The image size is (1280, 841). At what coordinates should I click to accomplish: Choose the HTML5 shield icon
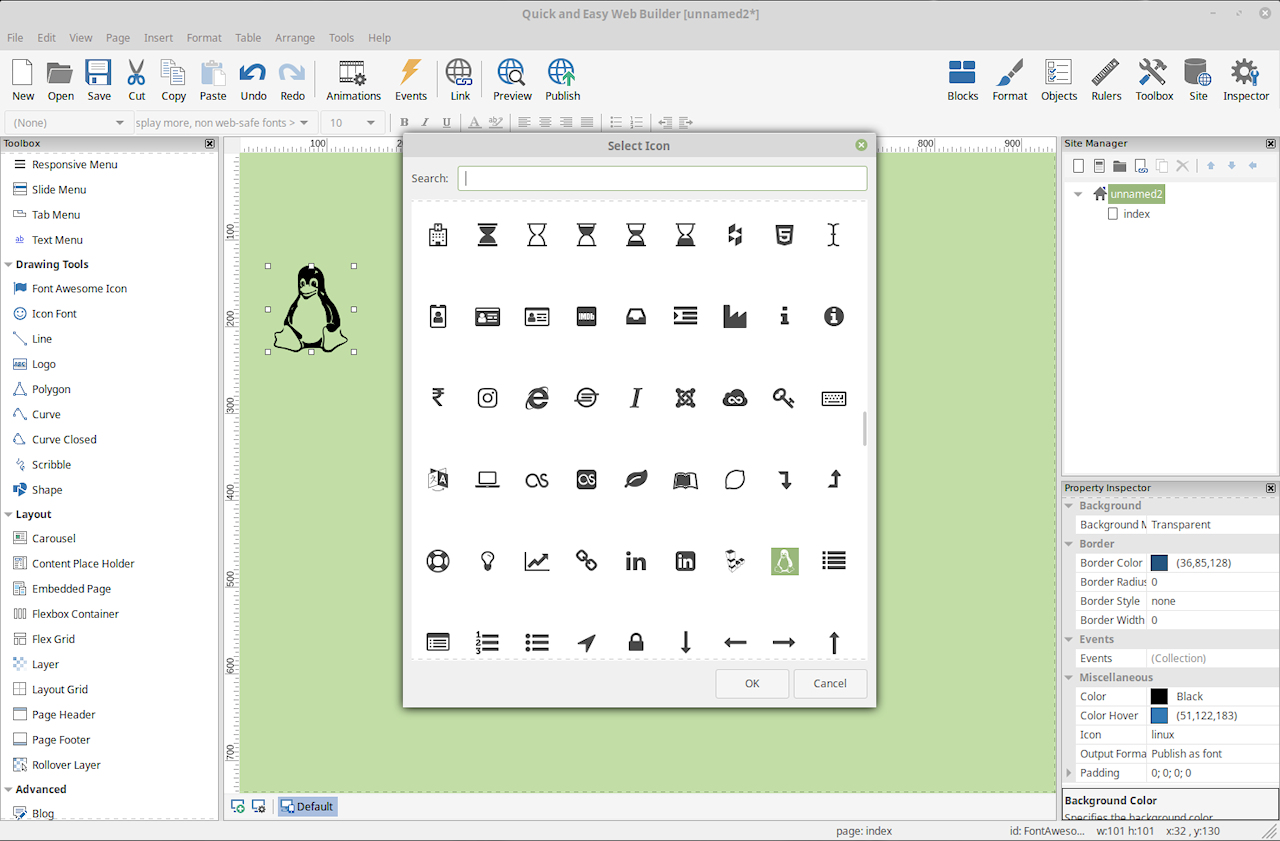click(784, 235)
